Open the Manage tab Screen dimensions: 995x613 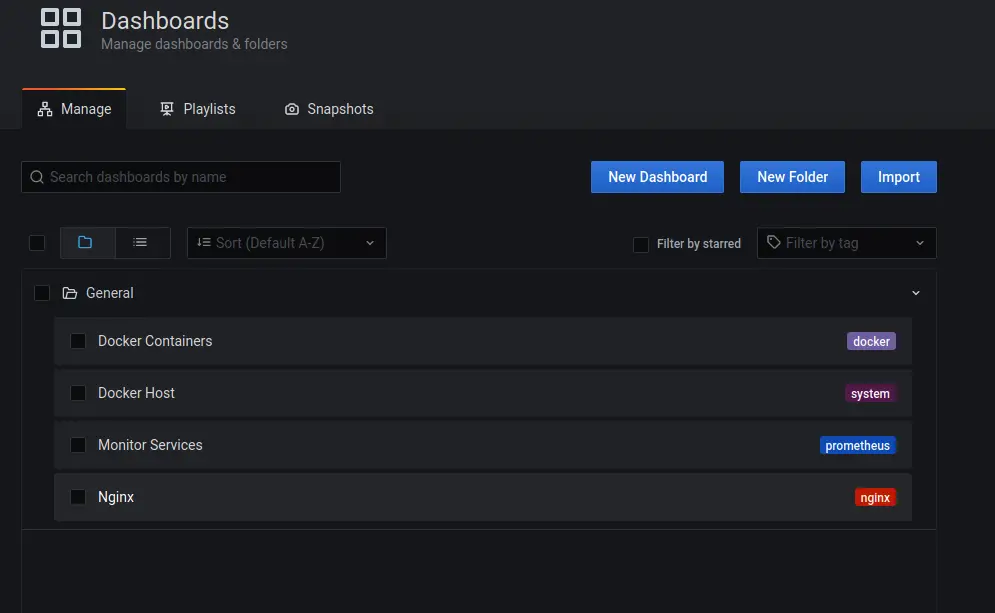click(74, 109)
